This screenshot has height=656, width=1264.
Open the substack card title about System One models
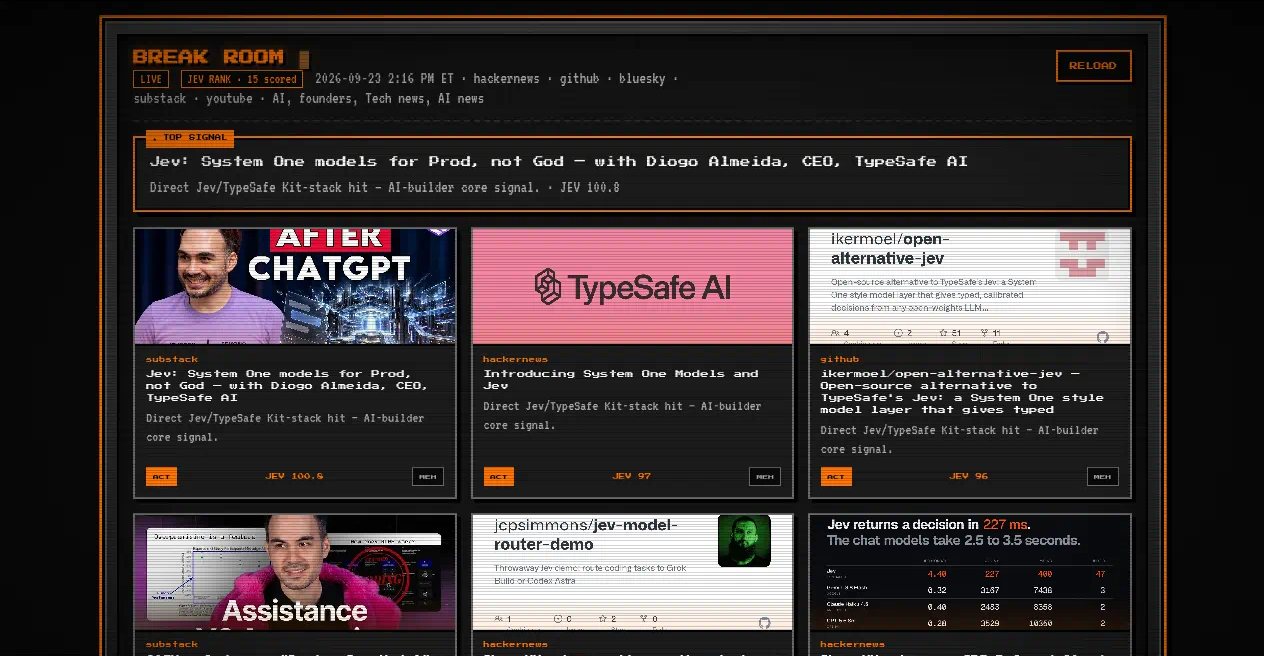click(288, 385)
